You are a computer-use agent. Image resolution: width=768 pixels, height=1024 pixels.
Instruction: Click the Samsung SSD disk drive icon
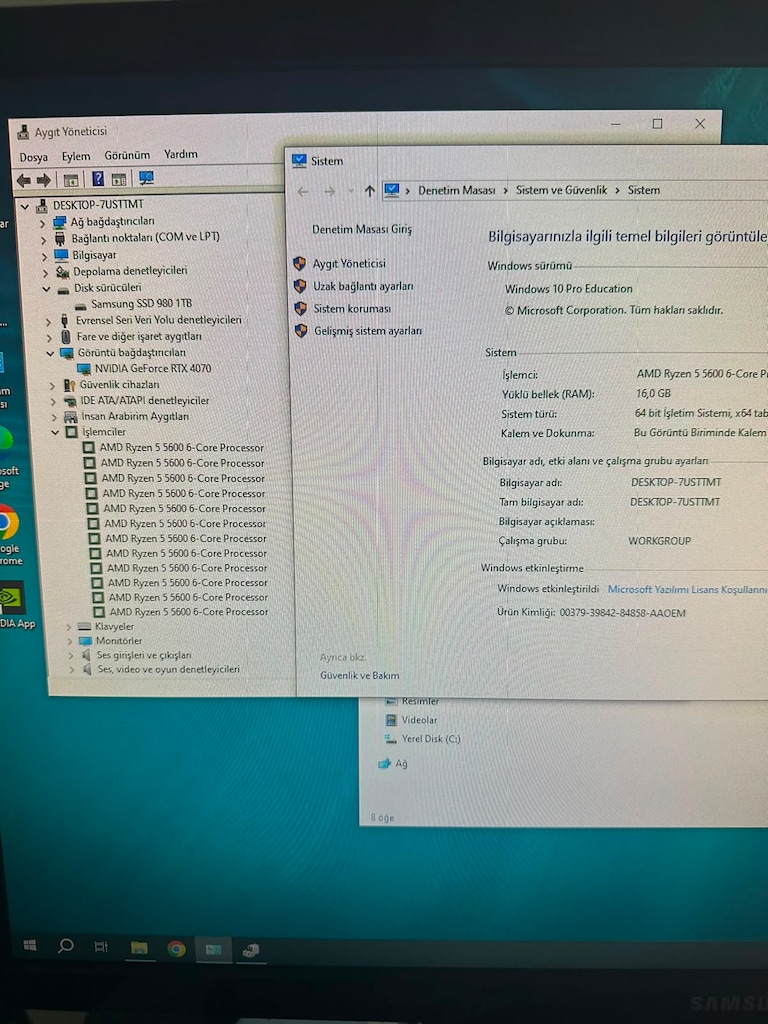click(x=80, y=305)
